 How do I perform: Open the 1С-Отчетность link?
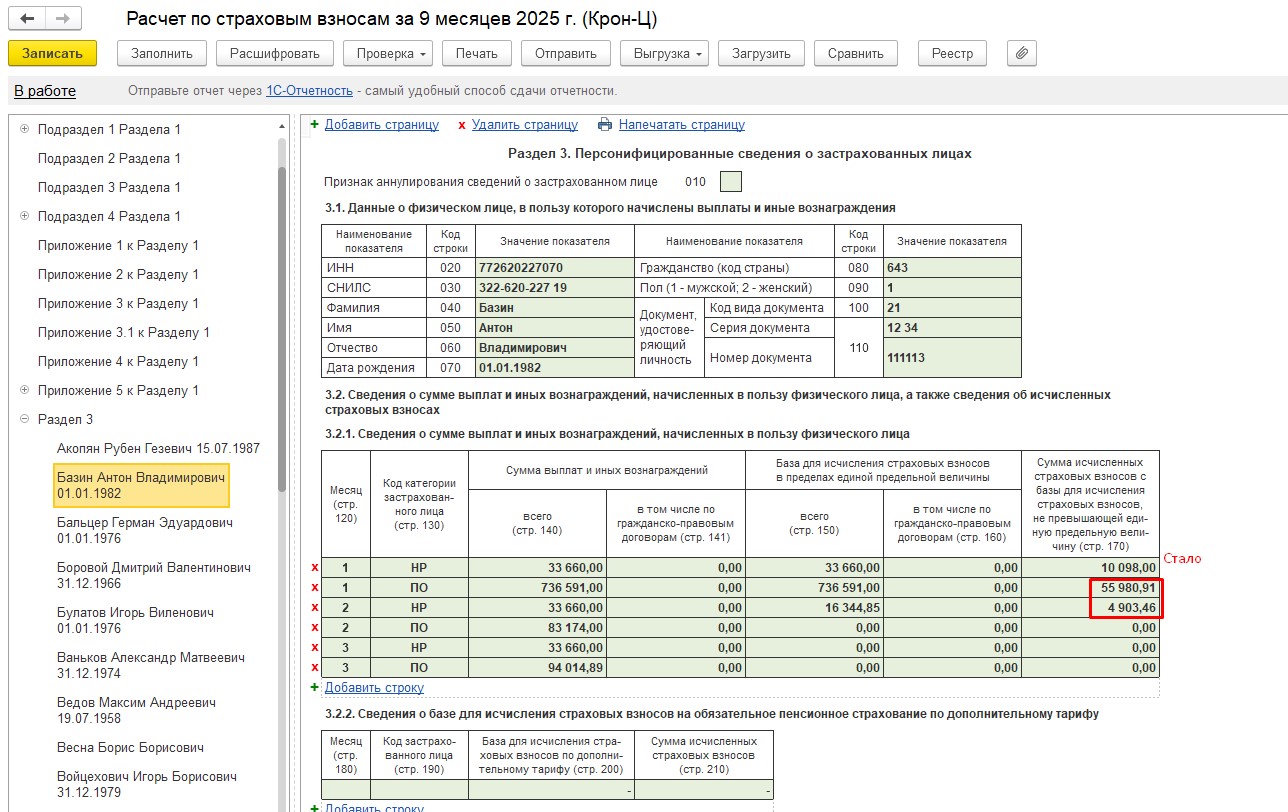coord(309,91)
